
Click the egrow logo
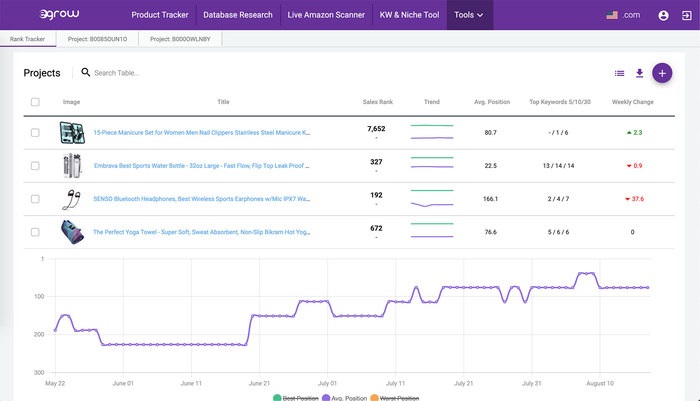pyautogui.click(x=59, y=14)
